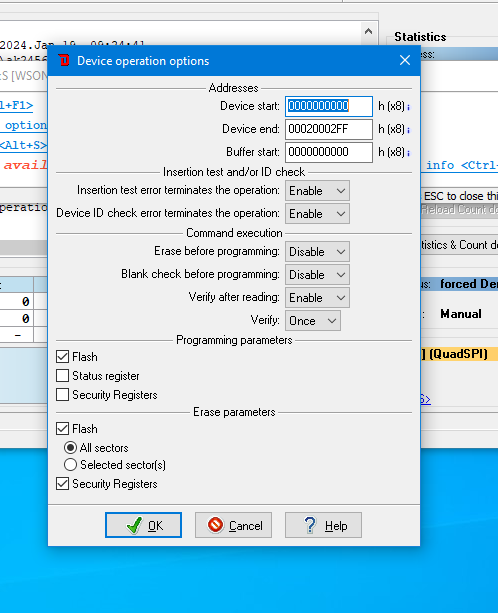This screenshot has height=613, width=498.
Task: Select the Selected sector(s) radio button
Action: click(70, 465)
